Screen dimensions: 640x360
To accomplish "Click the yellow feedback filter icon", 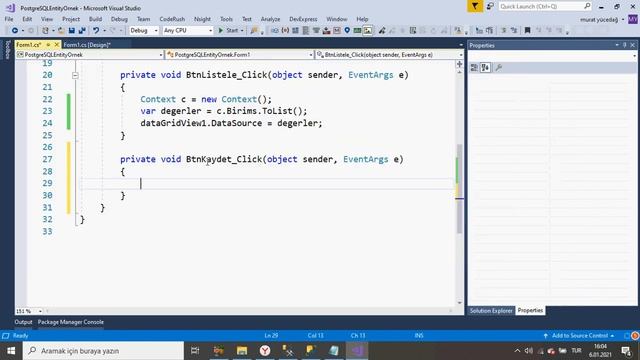I will tap(475, 6).
